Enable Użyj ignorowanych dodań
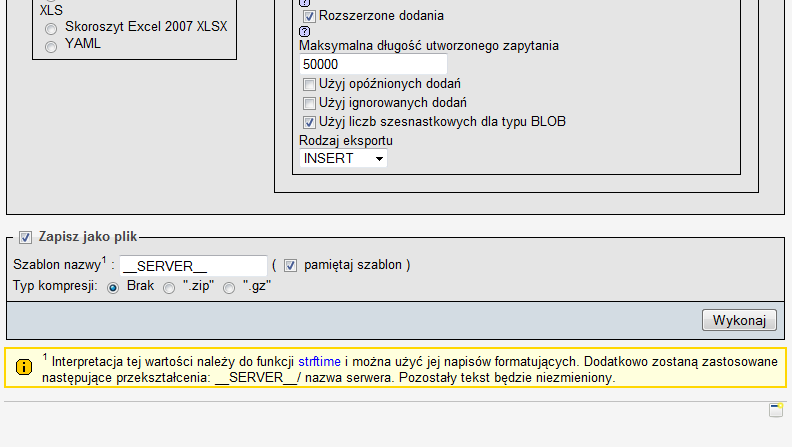This screenshot has width=792, height=447. point(309,103)
